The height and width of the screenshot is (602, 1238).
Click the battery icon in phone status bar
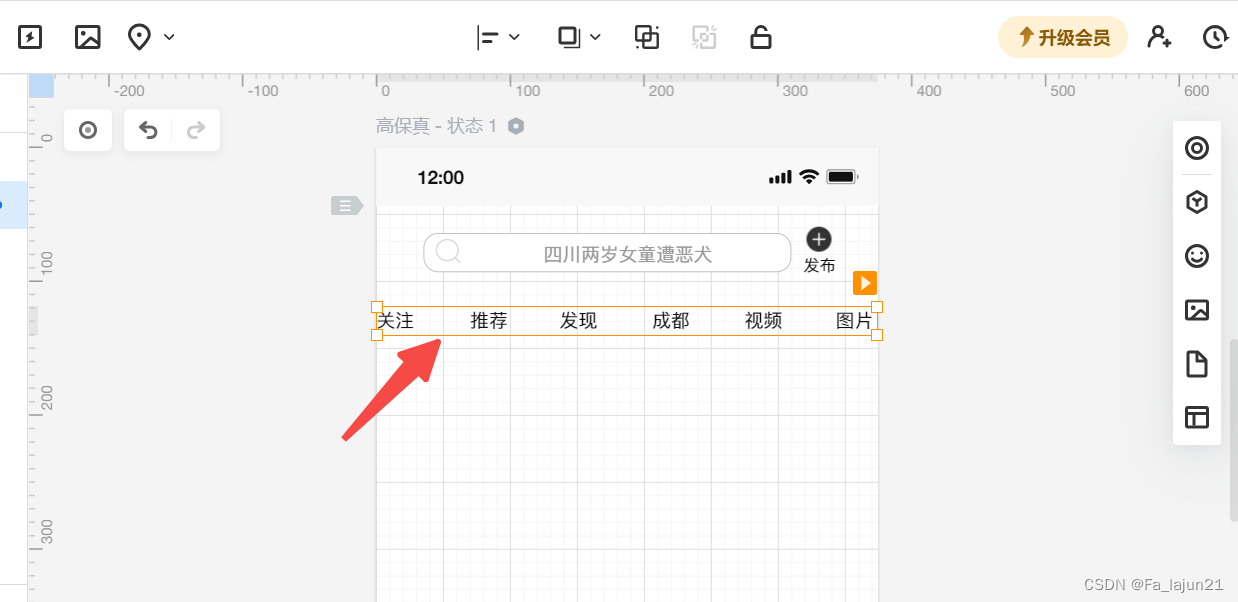842,177
